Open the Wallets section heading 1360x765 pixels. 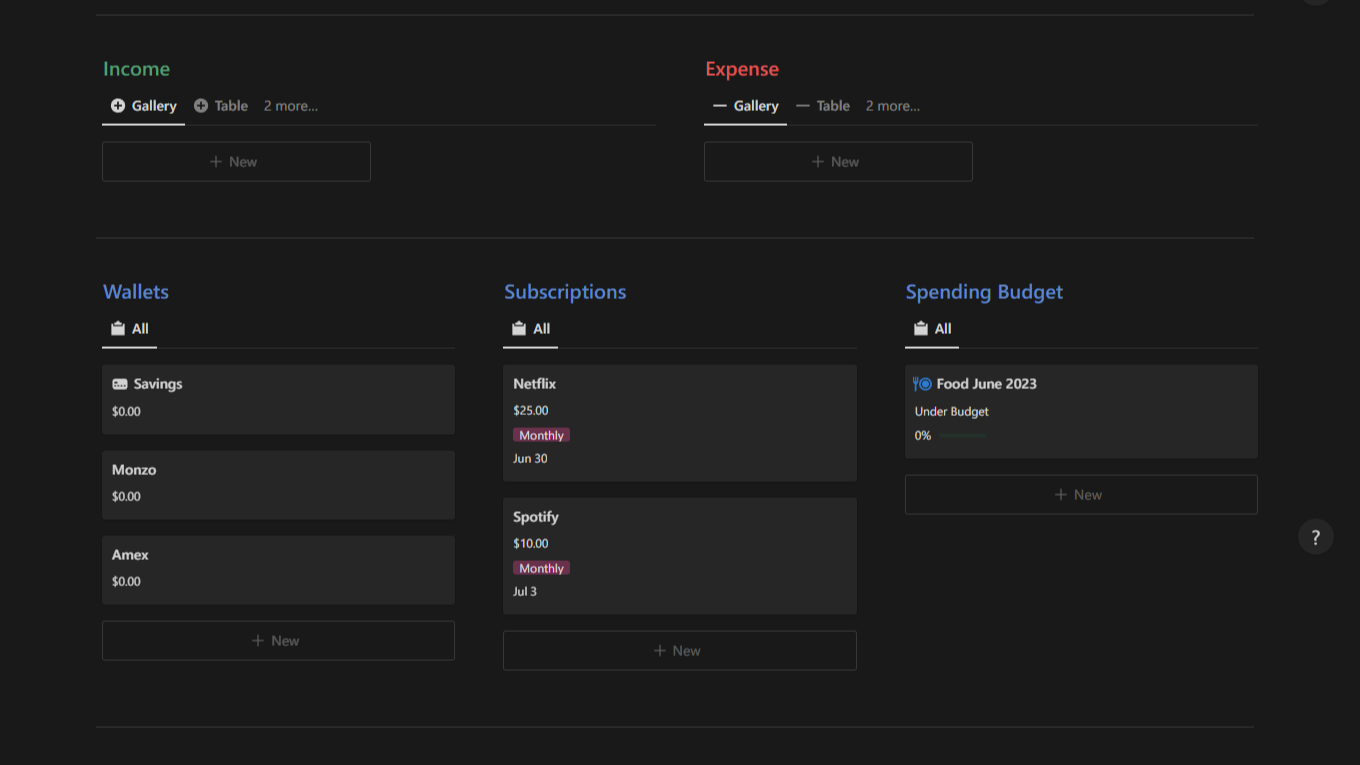(x=136, y=292)
